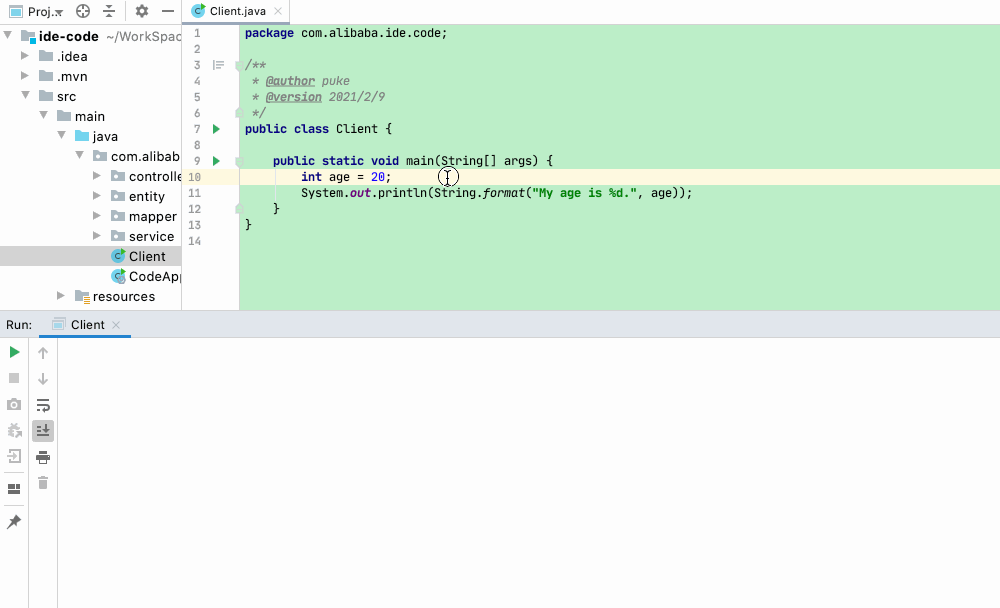Collapse the main folder
This screenshot has height=608, width=1000.
click(x=43, y=115)
